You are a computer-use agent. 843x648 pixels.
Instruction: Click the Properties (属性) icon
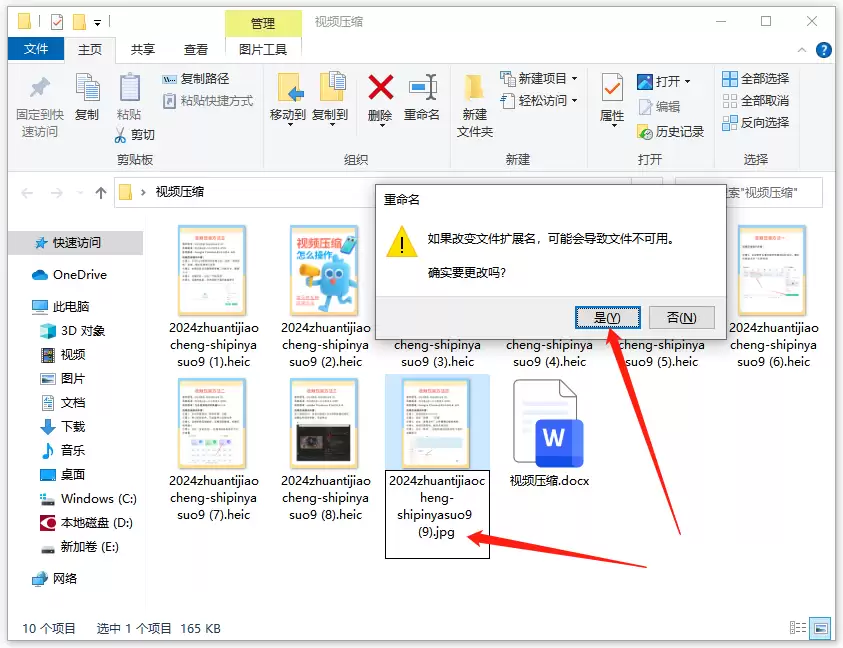click(x=612, y=88)
